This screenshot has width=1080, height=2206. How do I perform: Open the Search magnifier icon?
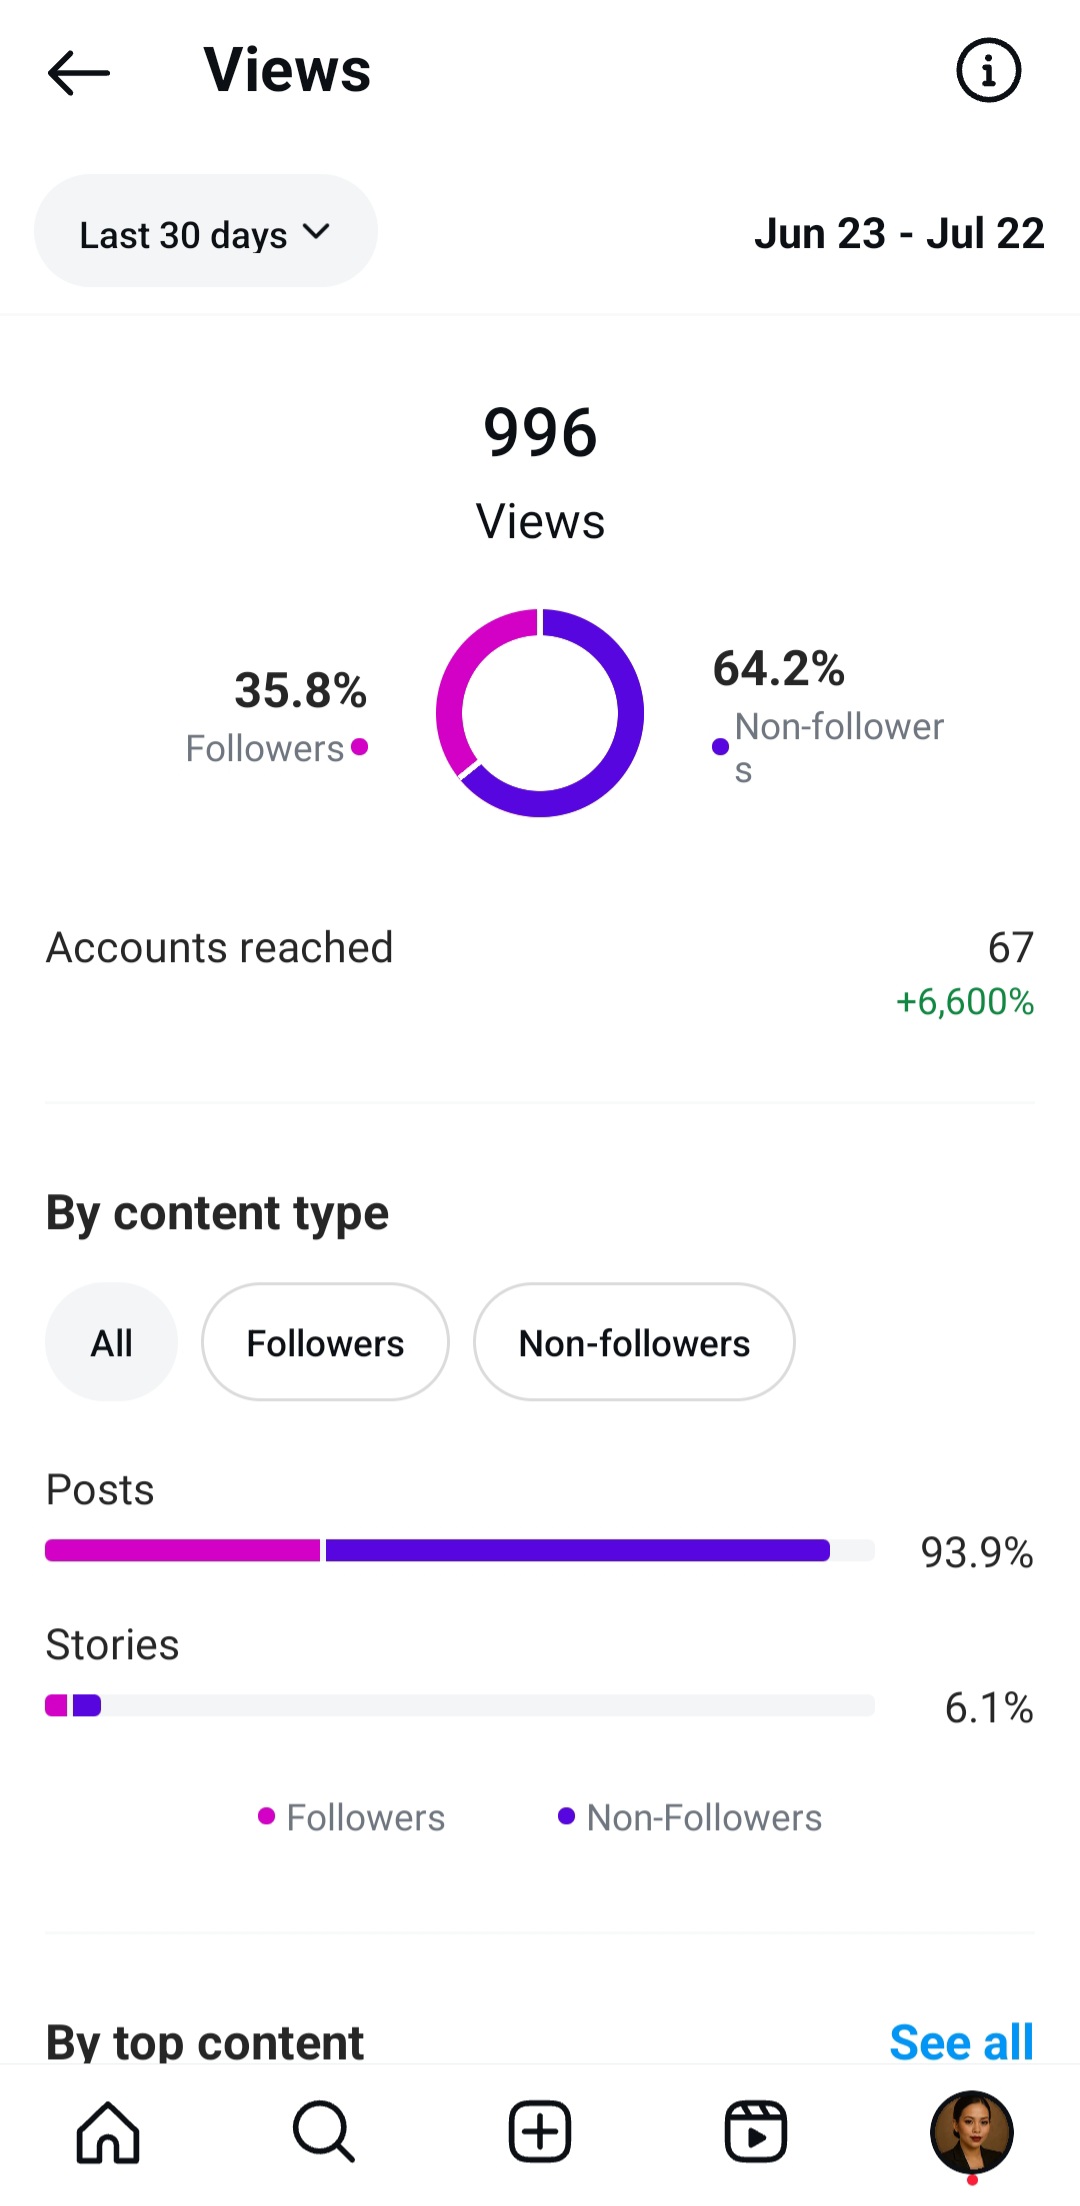[324, 2132]
